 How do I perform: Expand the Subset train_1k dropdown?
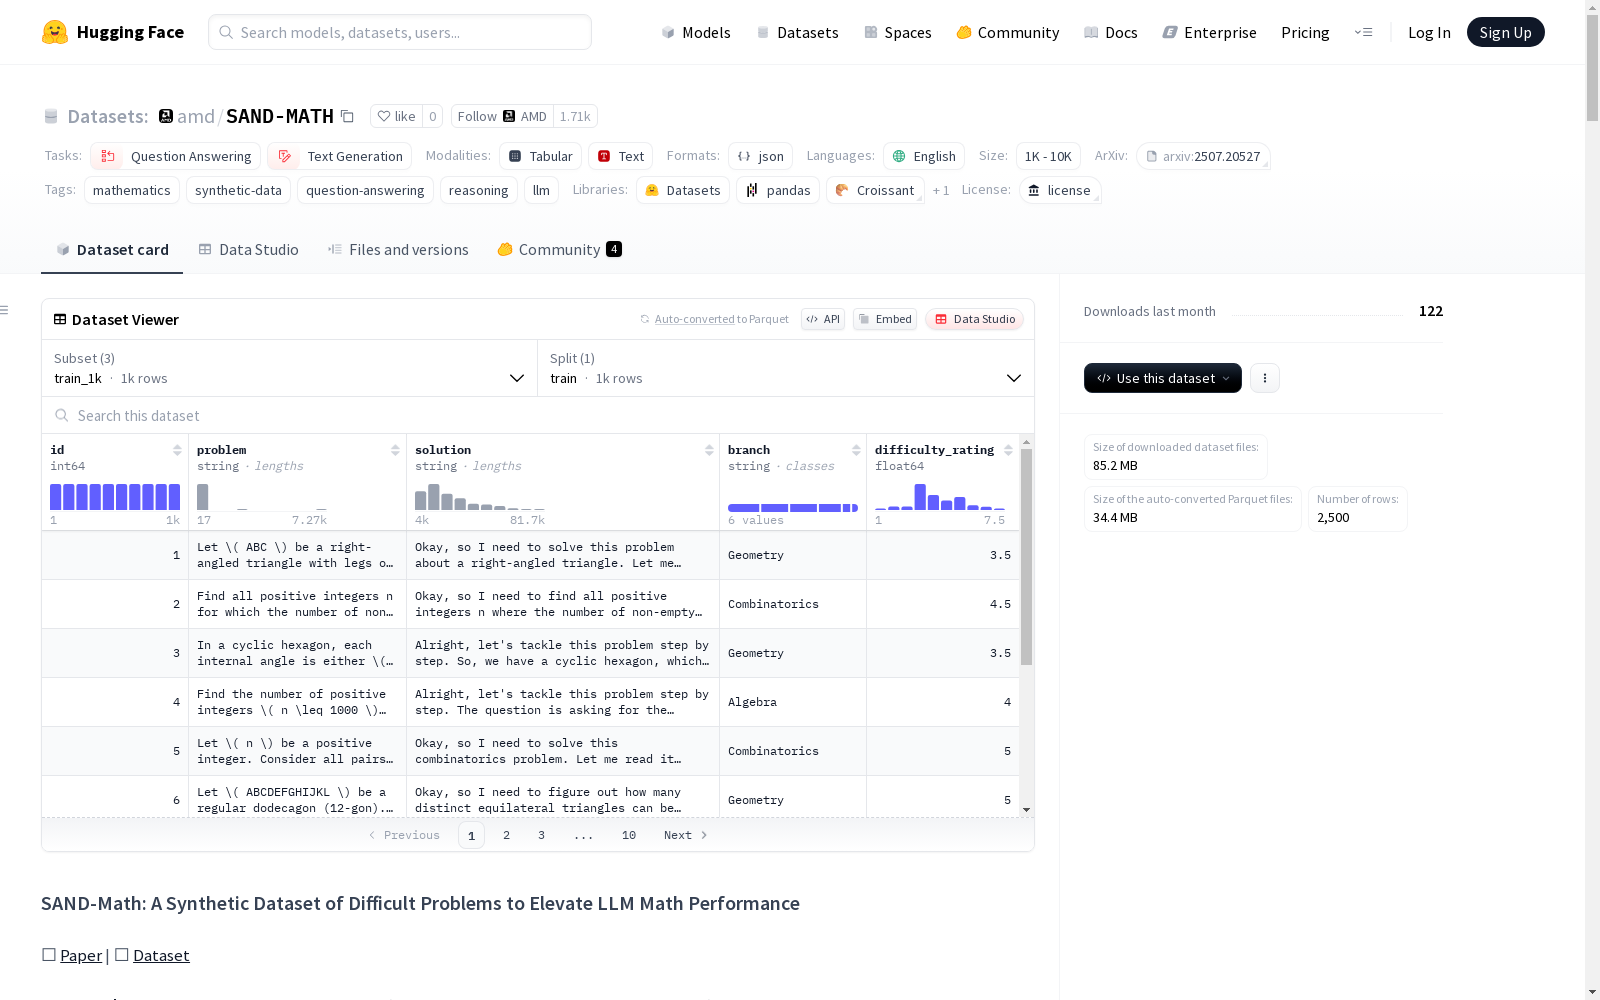click(x=289, y=368)
